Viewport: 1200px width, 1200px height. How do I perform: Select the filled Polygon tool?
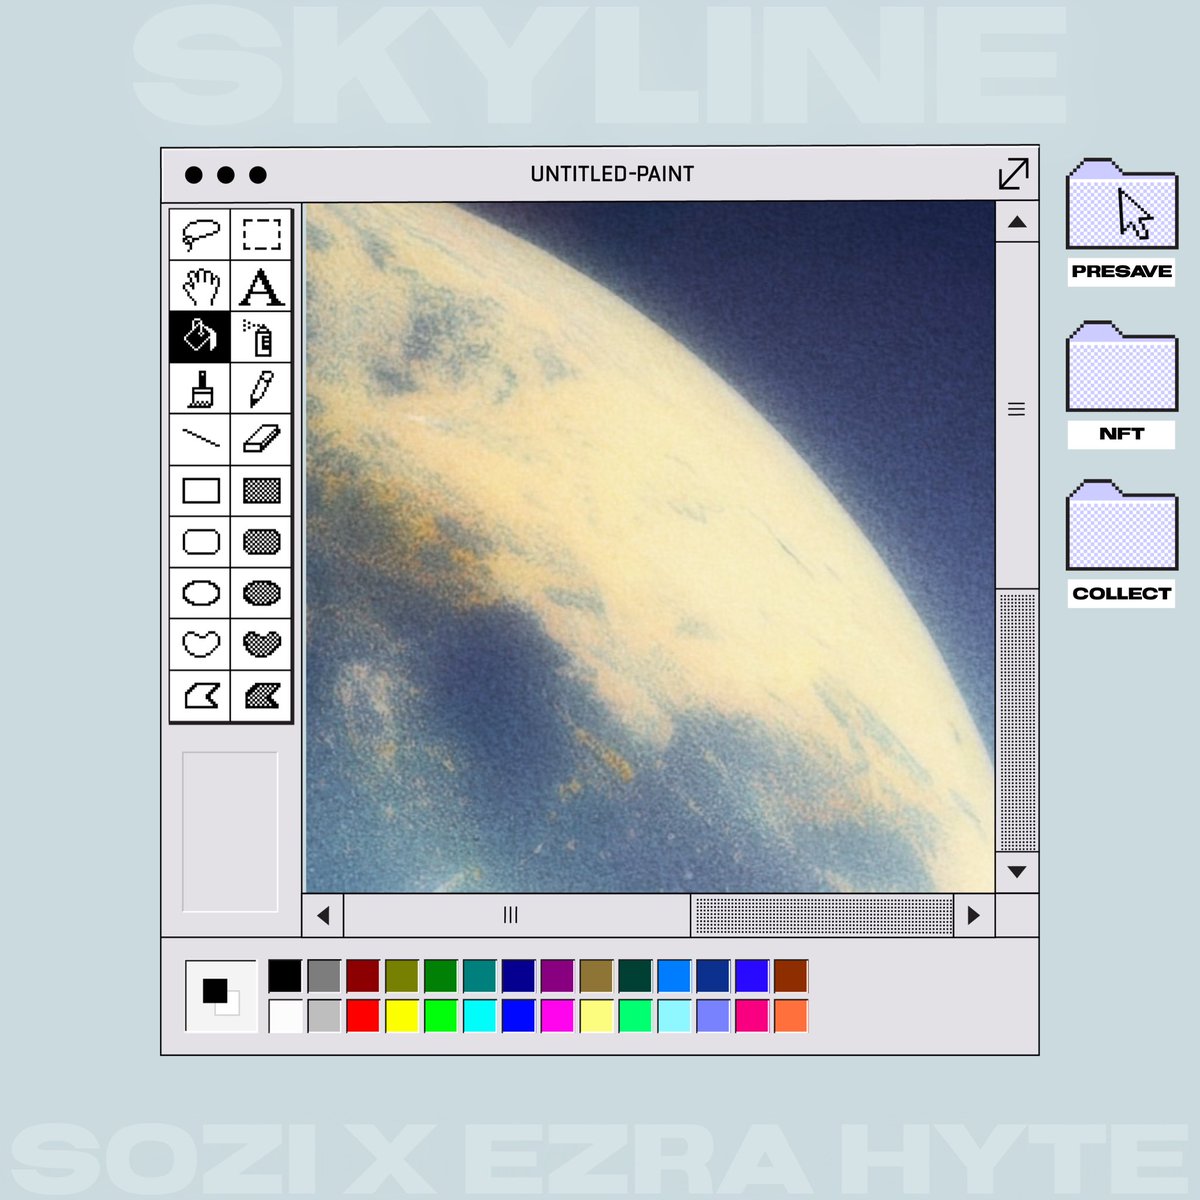pos(261,695)
